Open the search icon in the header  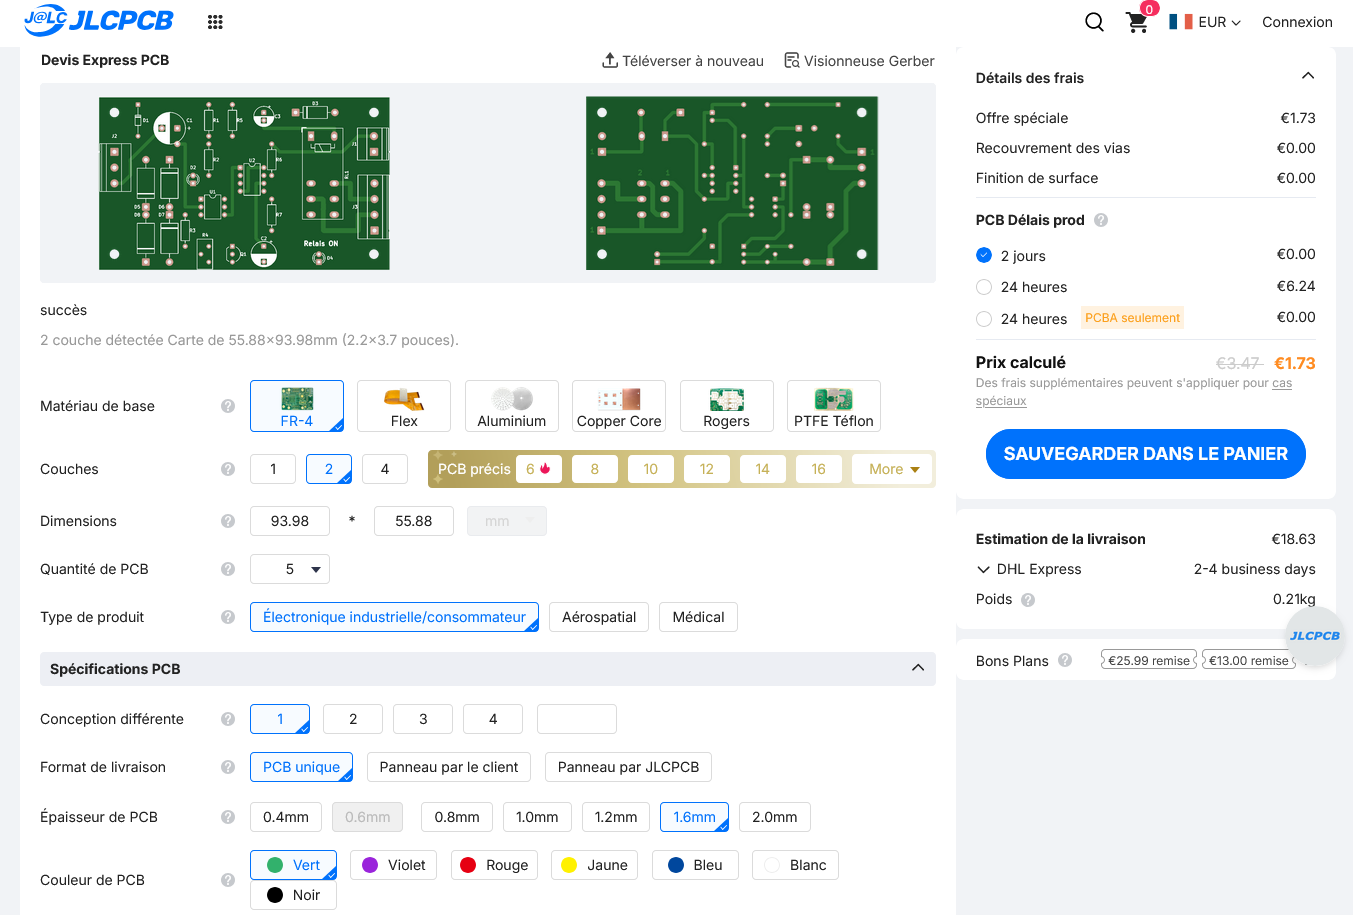pyautogui.click(x=1094, y=21)
